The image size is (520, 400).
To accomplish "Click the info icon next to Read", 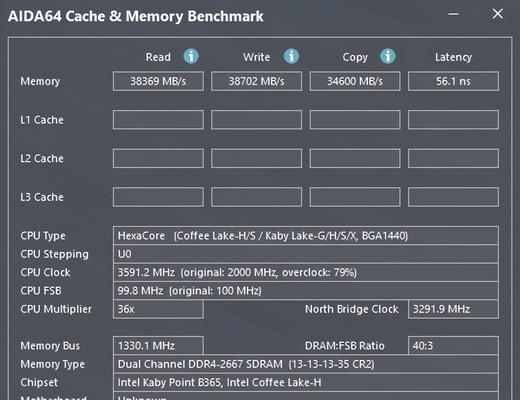I will click(x=191, y=56).
